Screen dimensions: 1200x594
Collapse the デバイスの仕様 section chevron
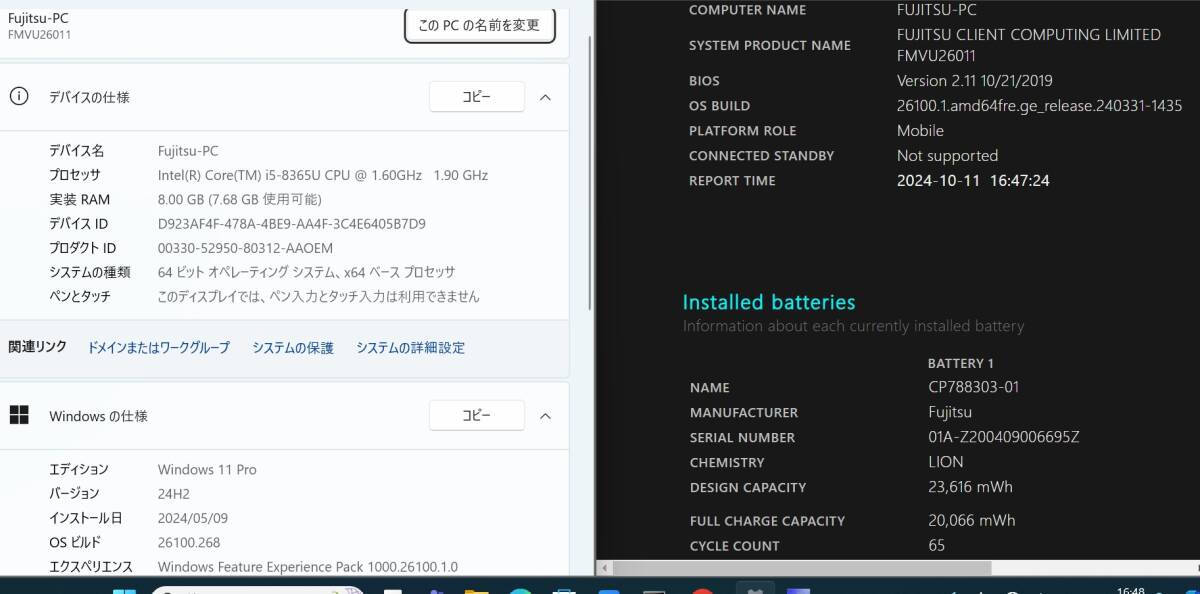coord(545,97)
